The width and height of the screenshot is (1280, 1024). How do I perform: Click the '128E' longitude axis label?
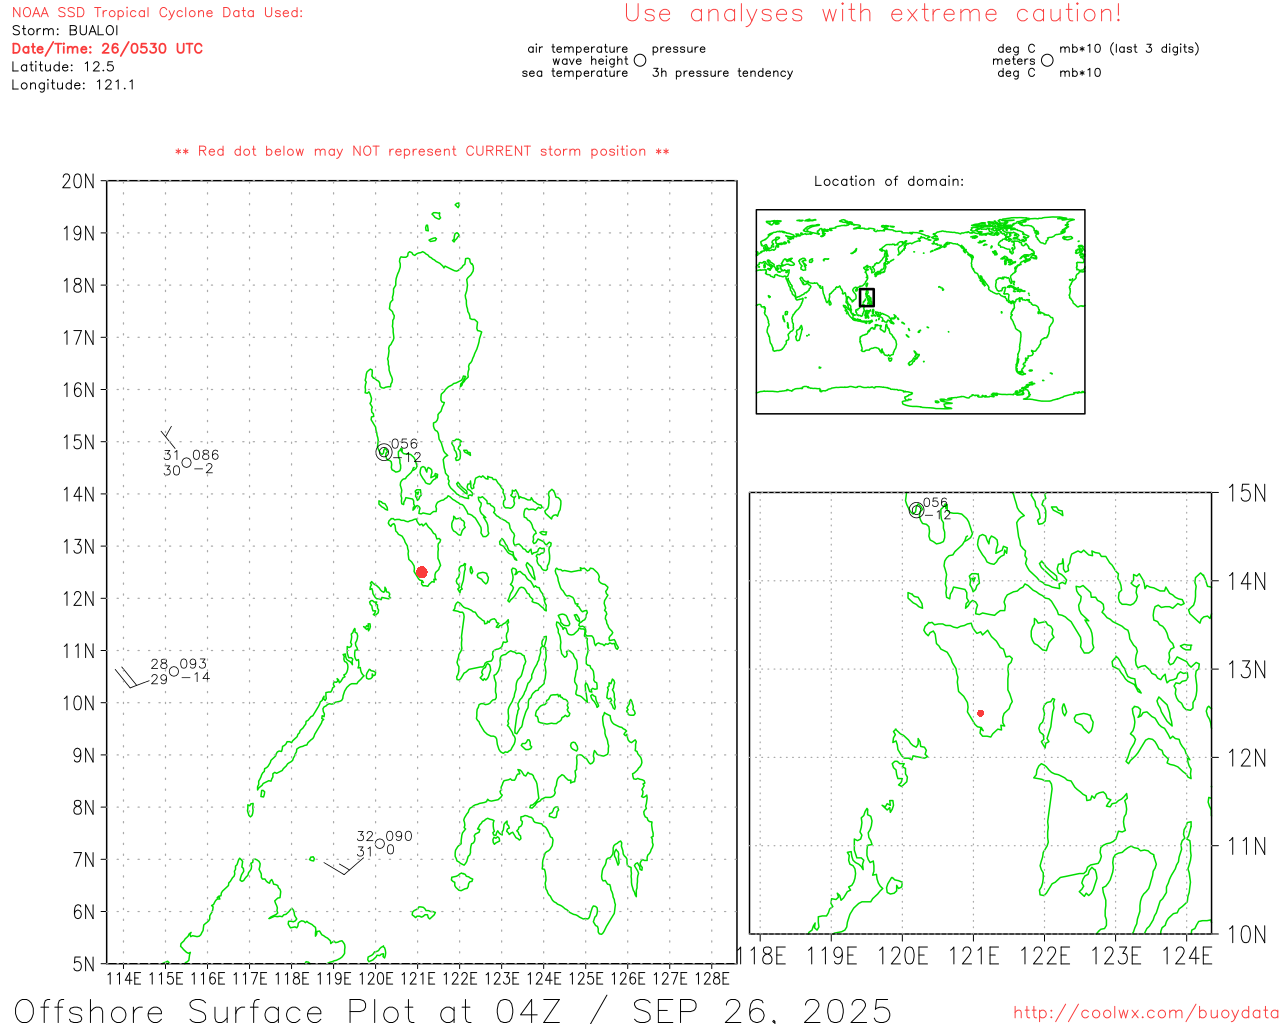click(712, 978)
